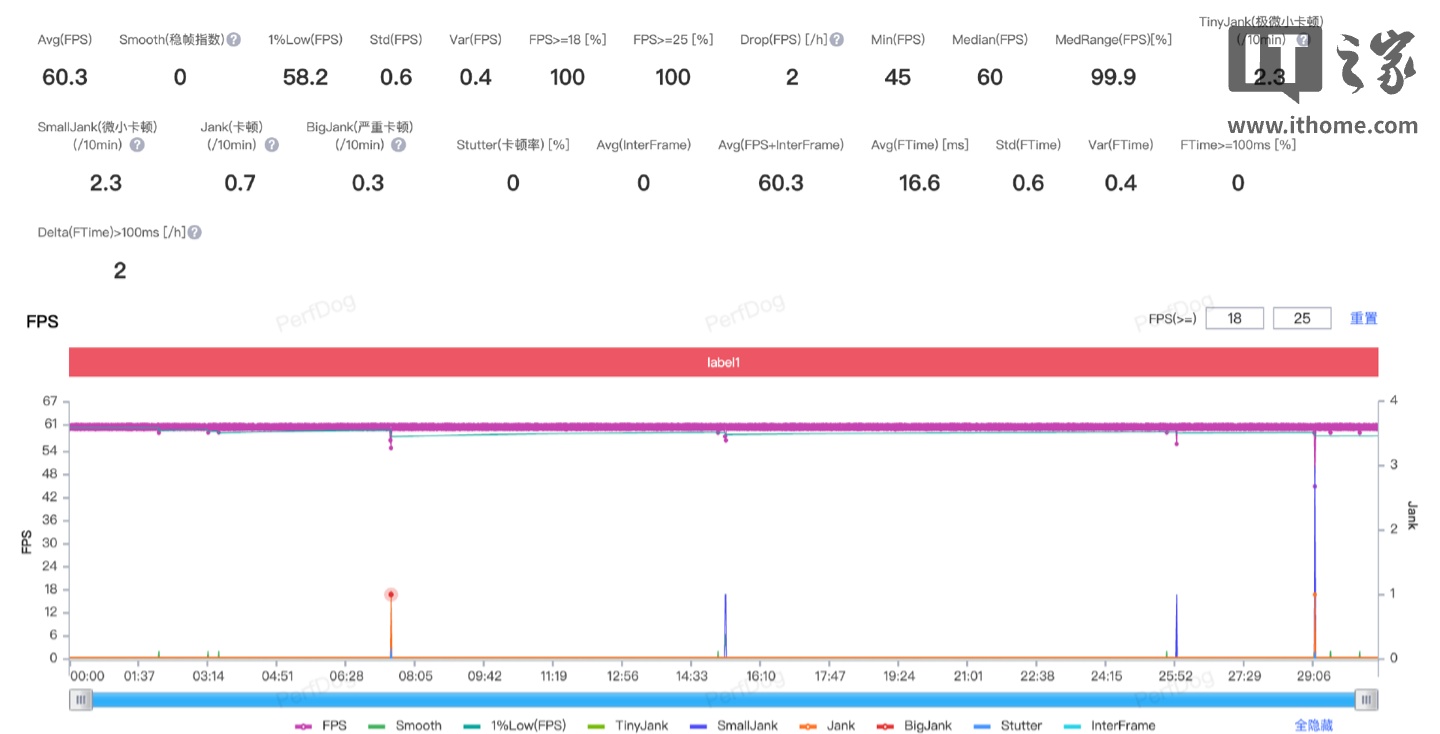Viewport: 1440px width, 734px height.
Task: Toggle Smooth series in chart legend
Action: 405,725
